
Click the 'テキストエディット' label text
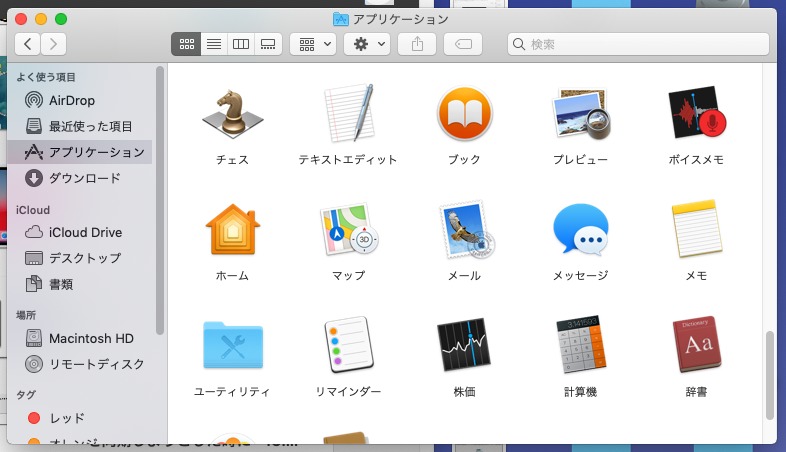click(348, 159)
